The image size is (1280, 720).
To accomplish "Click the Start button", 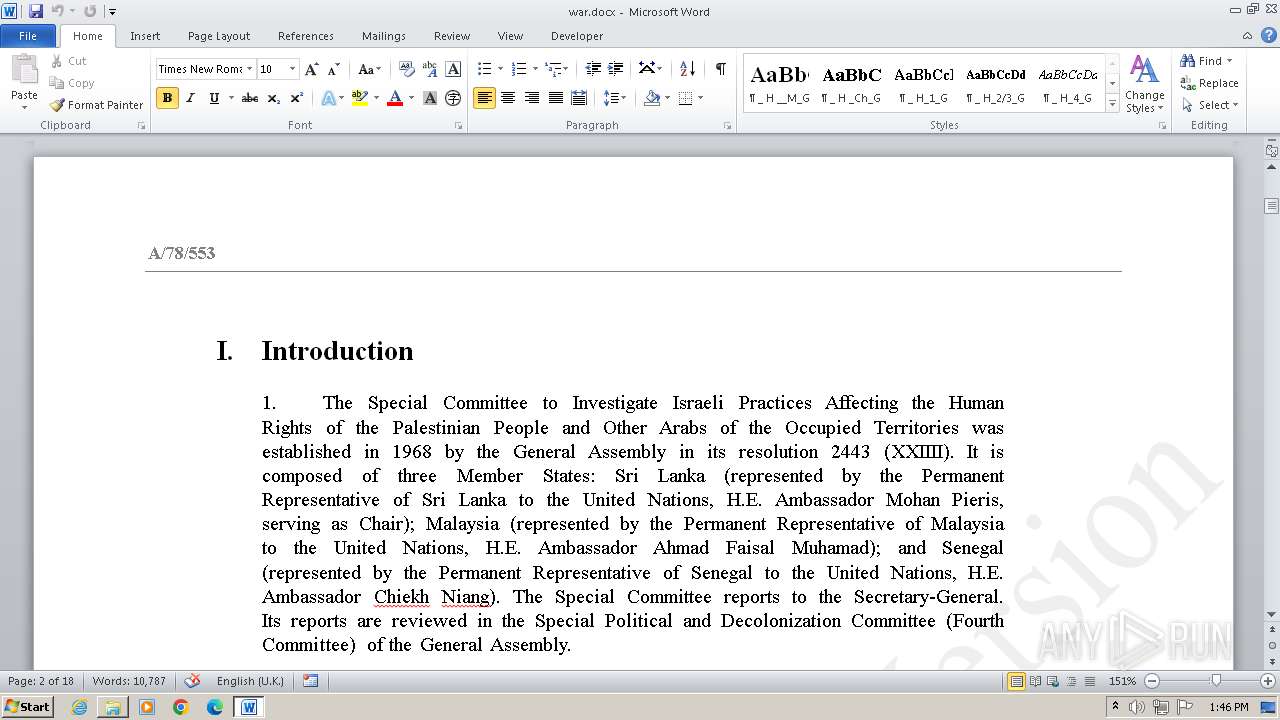I will pyautogui.click(x=27, y=707).
